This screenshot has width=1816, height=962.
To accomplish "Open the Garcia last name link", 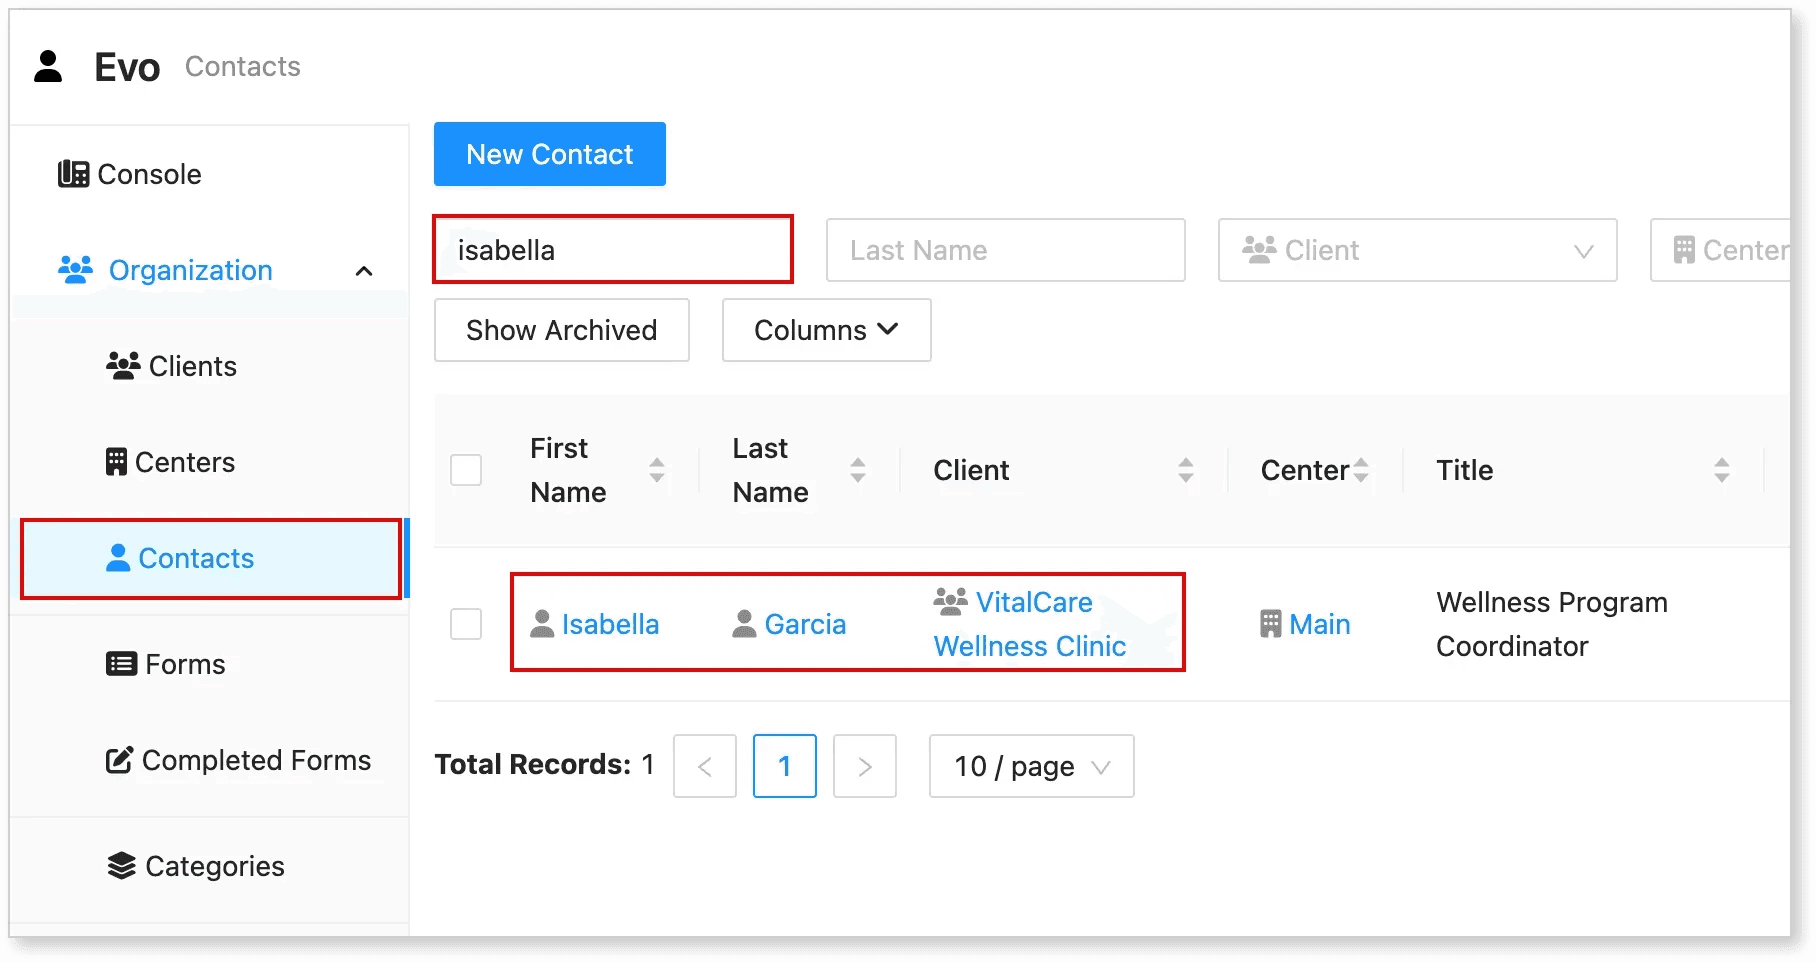I will click(805, 624).
